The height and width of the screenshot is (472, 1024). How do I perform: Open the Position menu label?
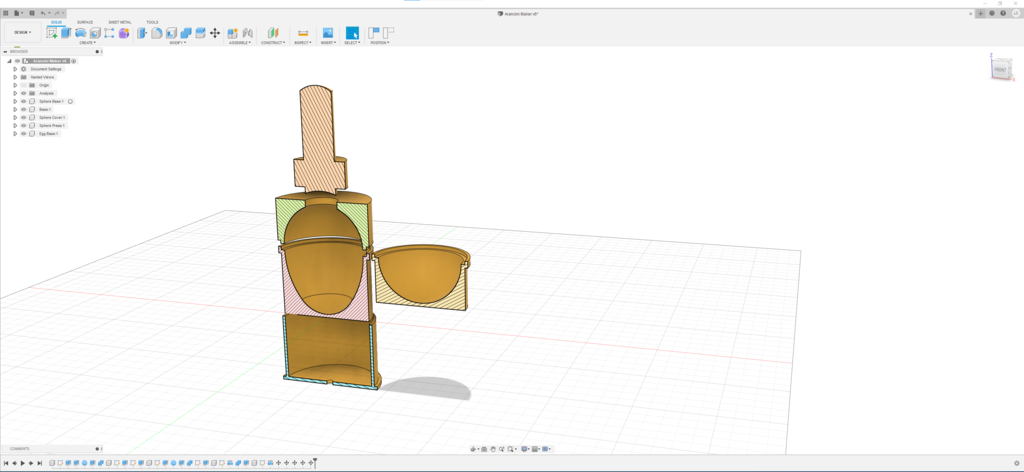[x=380, y=42]
